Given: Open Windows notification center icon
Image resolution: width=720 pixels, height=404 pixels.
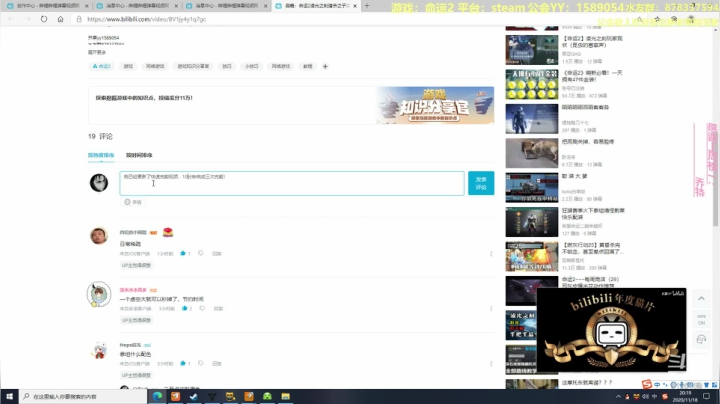Looking at the screenshot, I should point(706,396).
